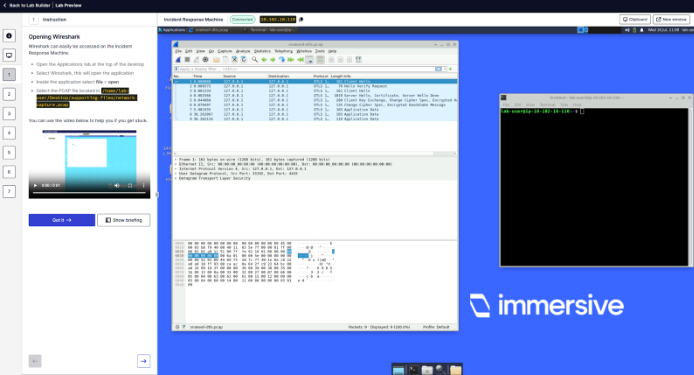Toggle auto-scroll during live capture
Viewport: 694px width, 375px height.
309,59
